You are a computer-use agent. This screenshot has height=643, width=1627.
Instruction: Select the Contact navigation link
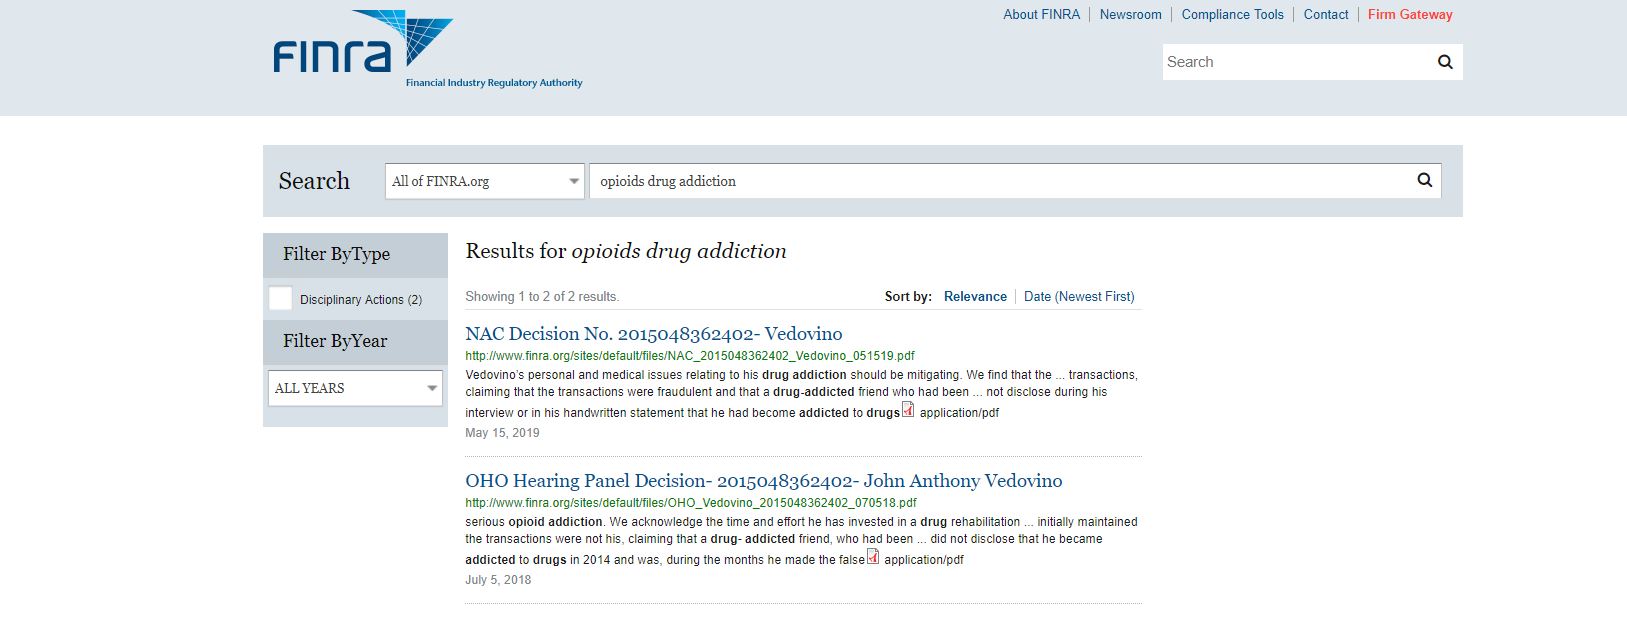(x=1326, y=14)
